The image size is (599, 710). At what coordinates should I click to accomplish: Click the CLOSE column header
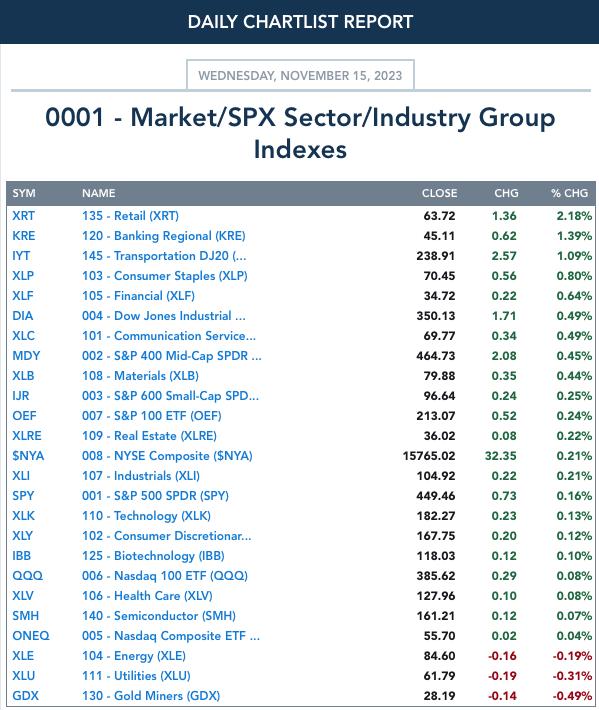coord(439,193)
